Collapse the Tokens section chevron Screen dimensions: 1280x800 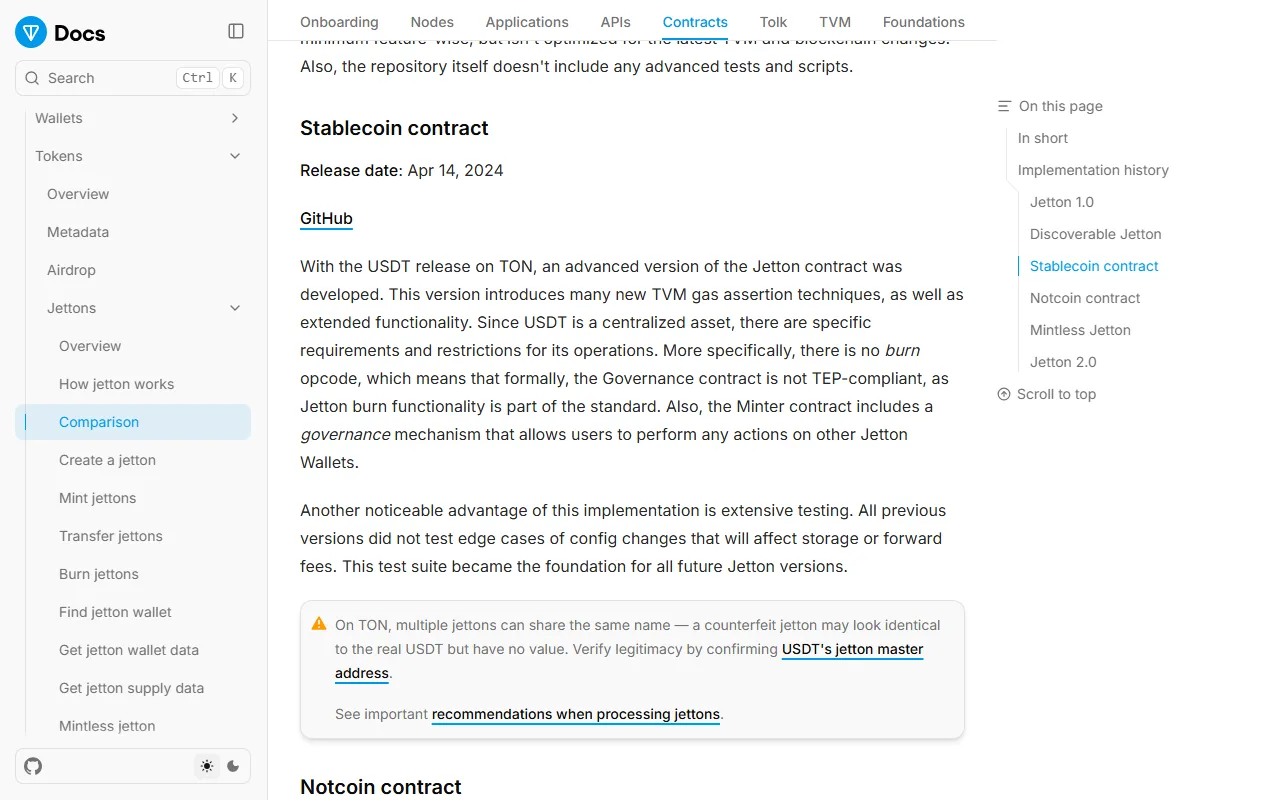click(235, 156)
